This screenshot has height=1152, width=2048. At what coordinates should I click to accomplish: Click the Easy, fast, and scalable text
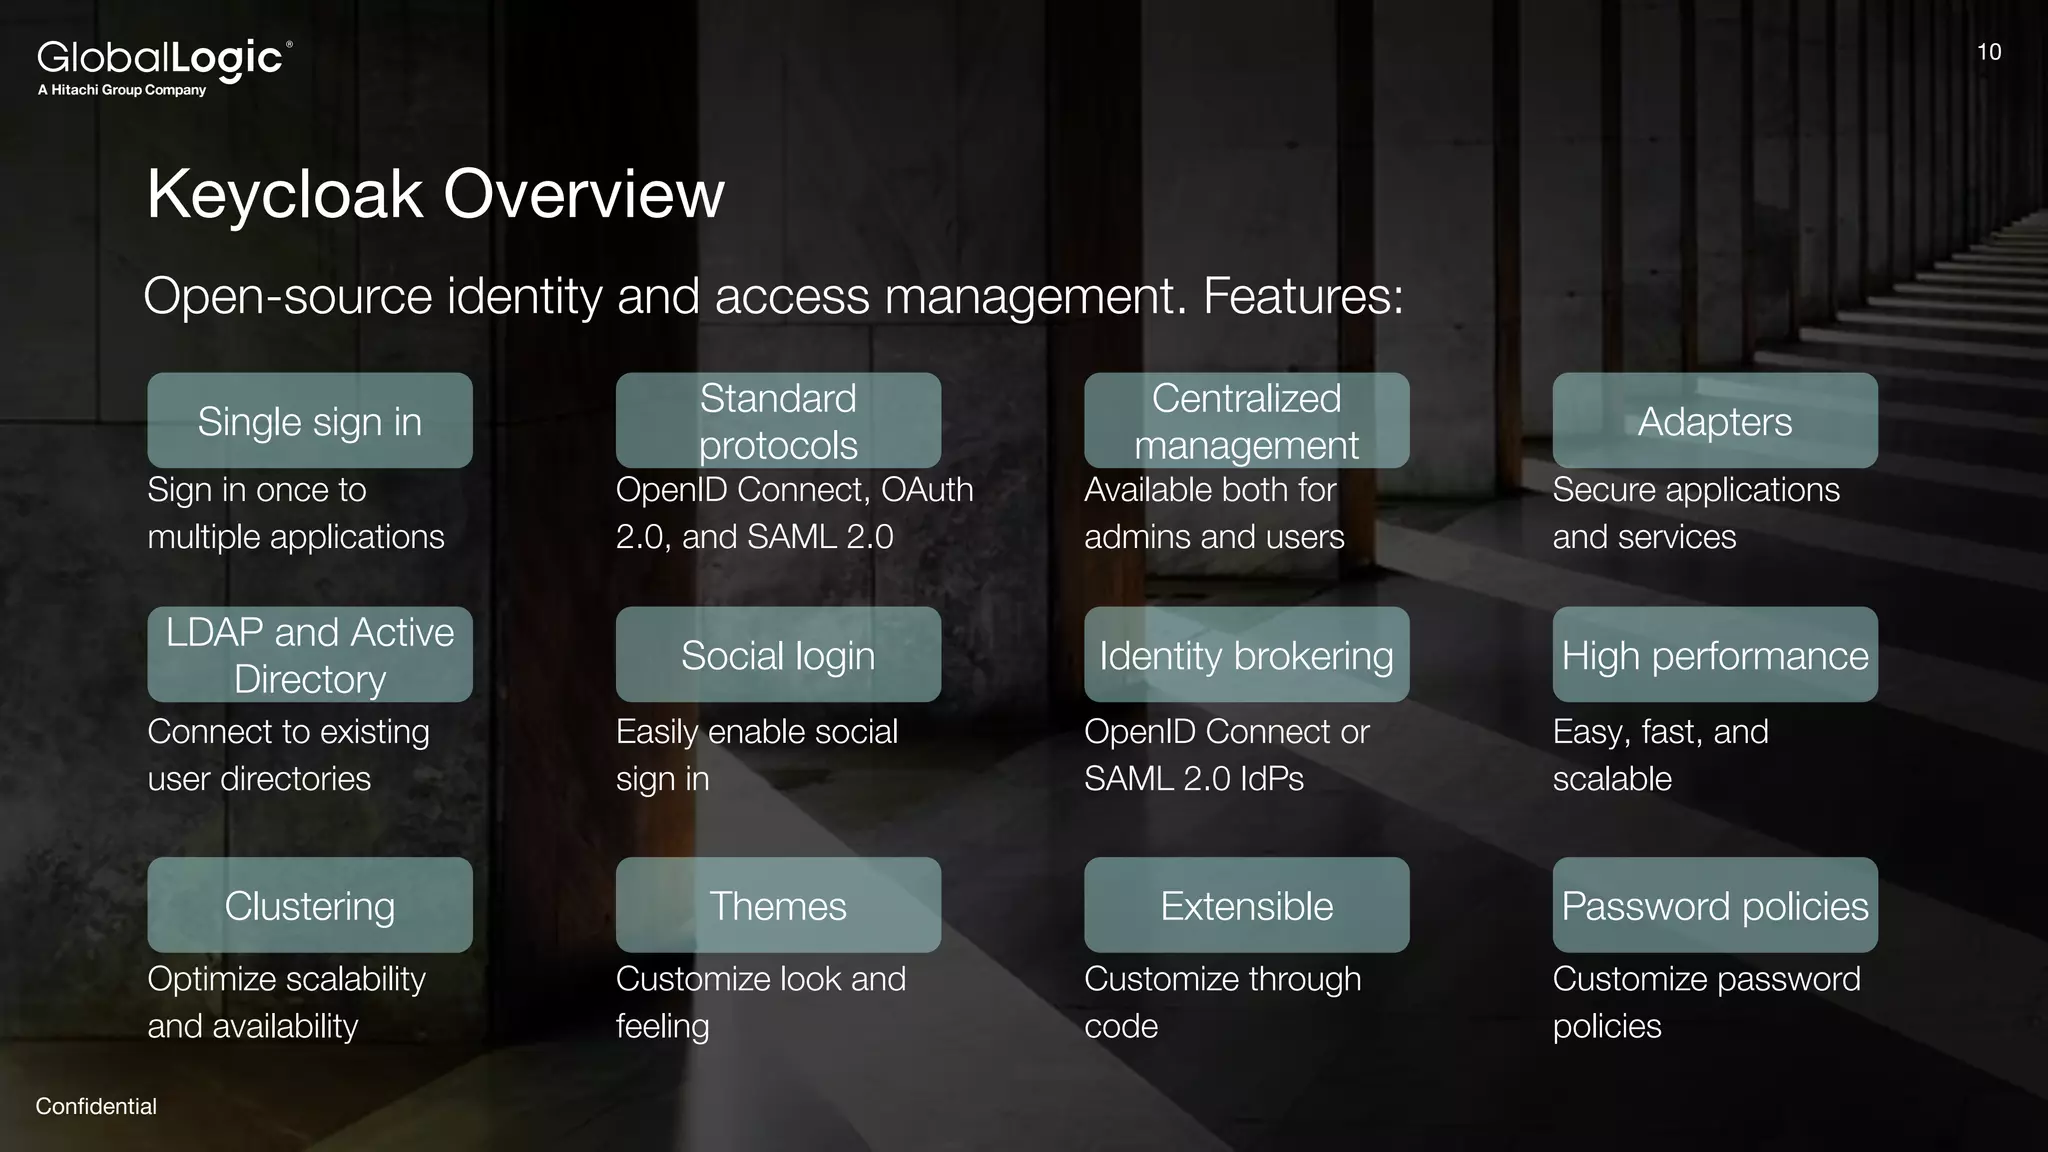(1660, 755)
